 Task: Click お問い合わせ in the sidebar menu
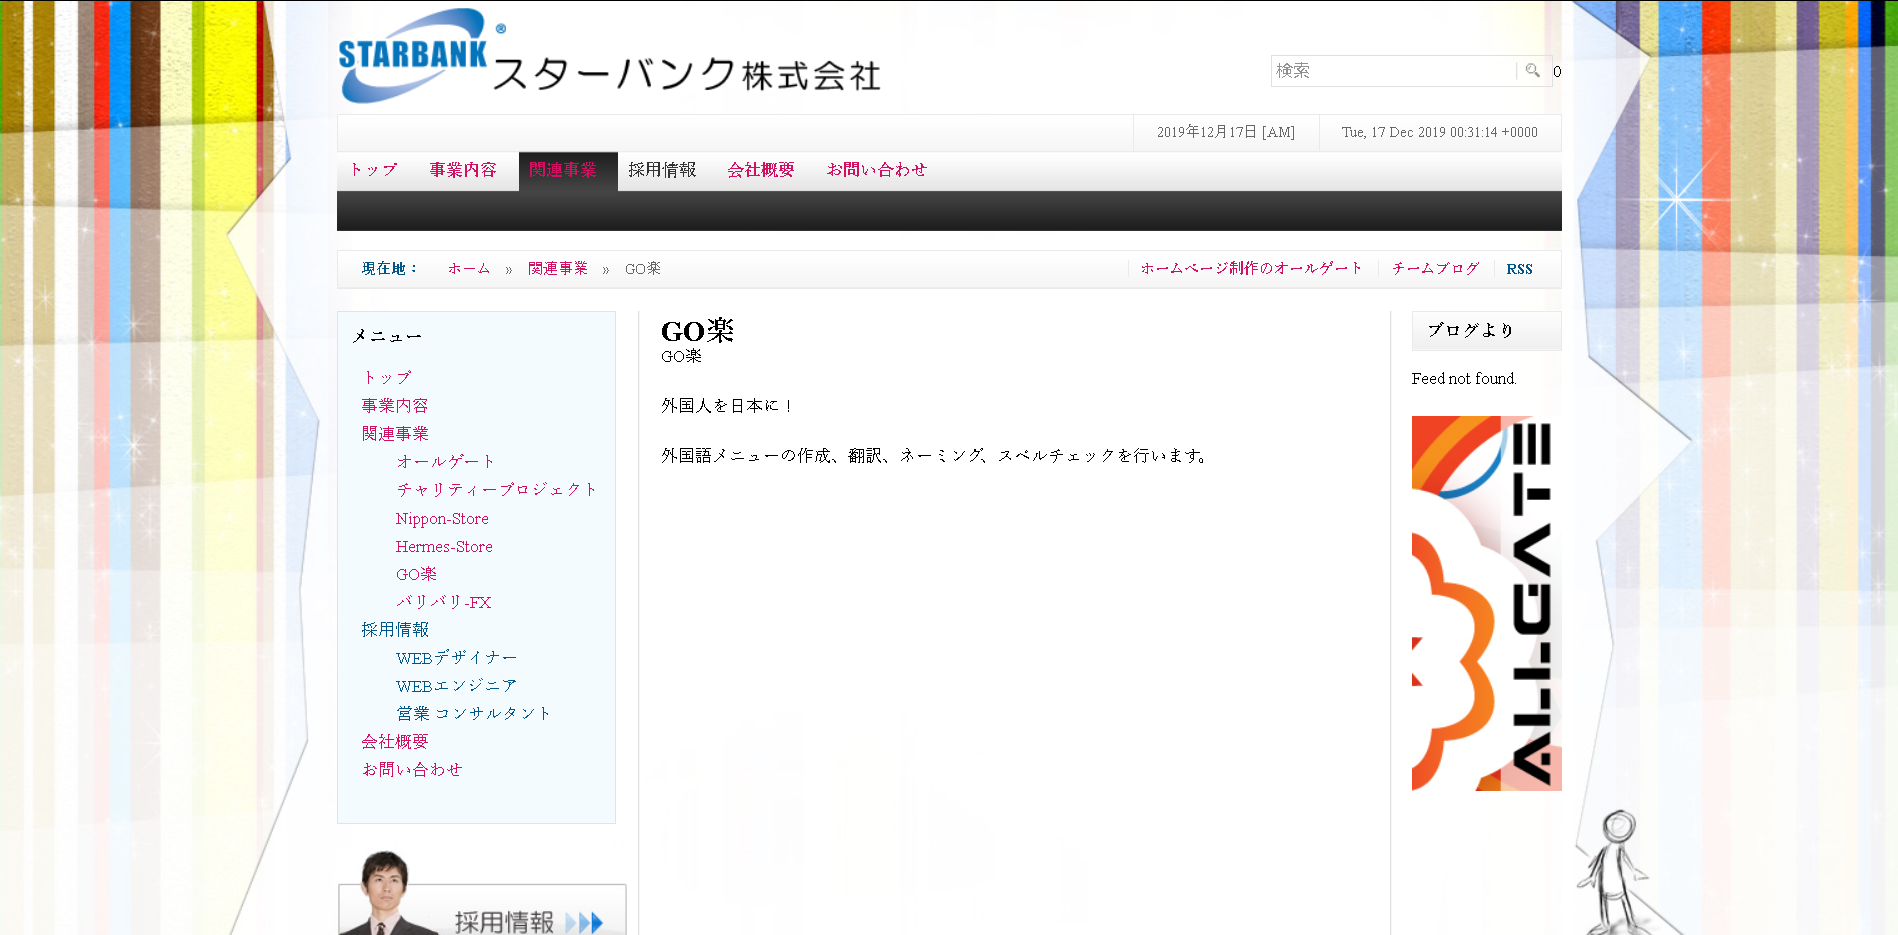click(x=412, y=769)
